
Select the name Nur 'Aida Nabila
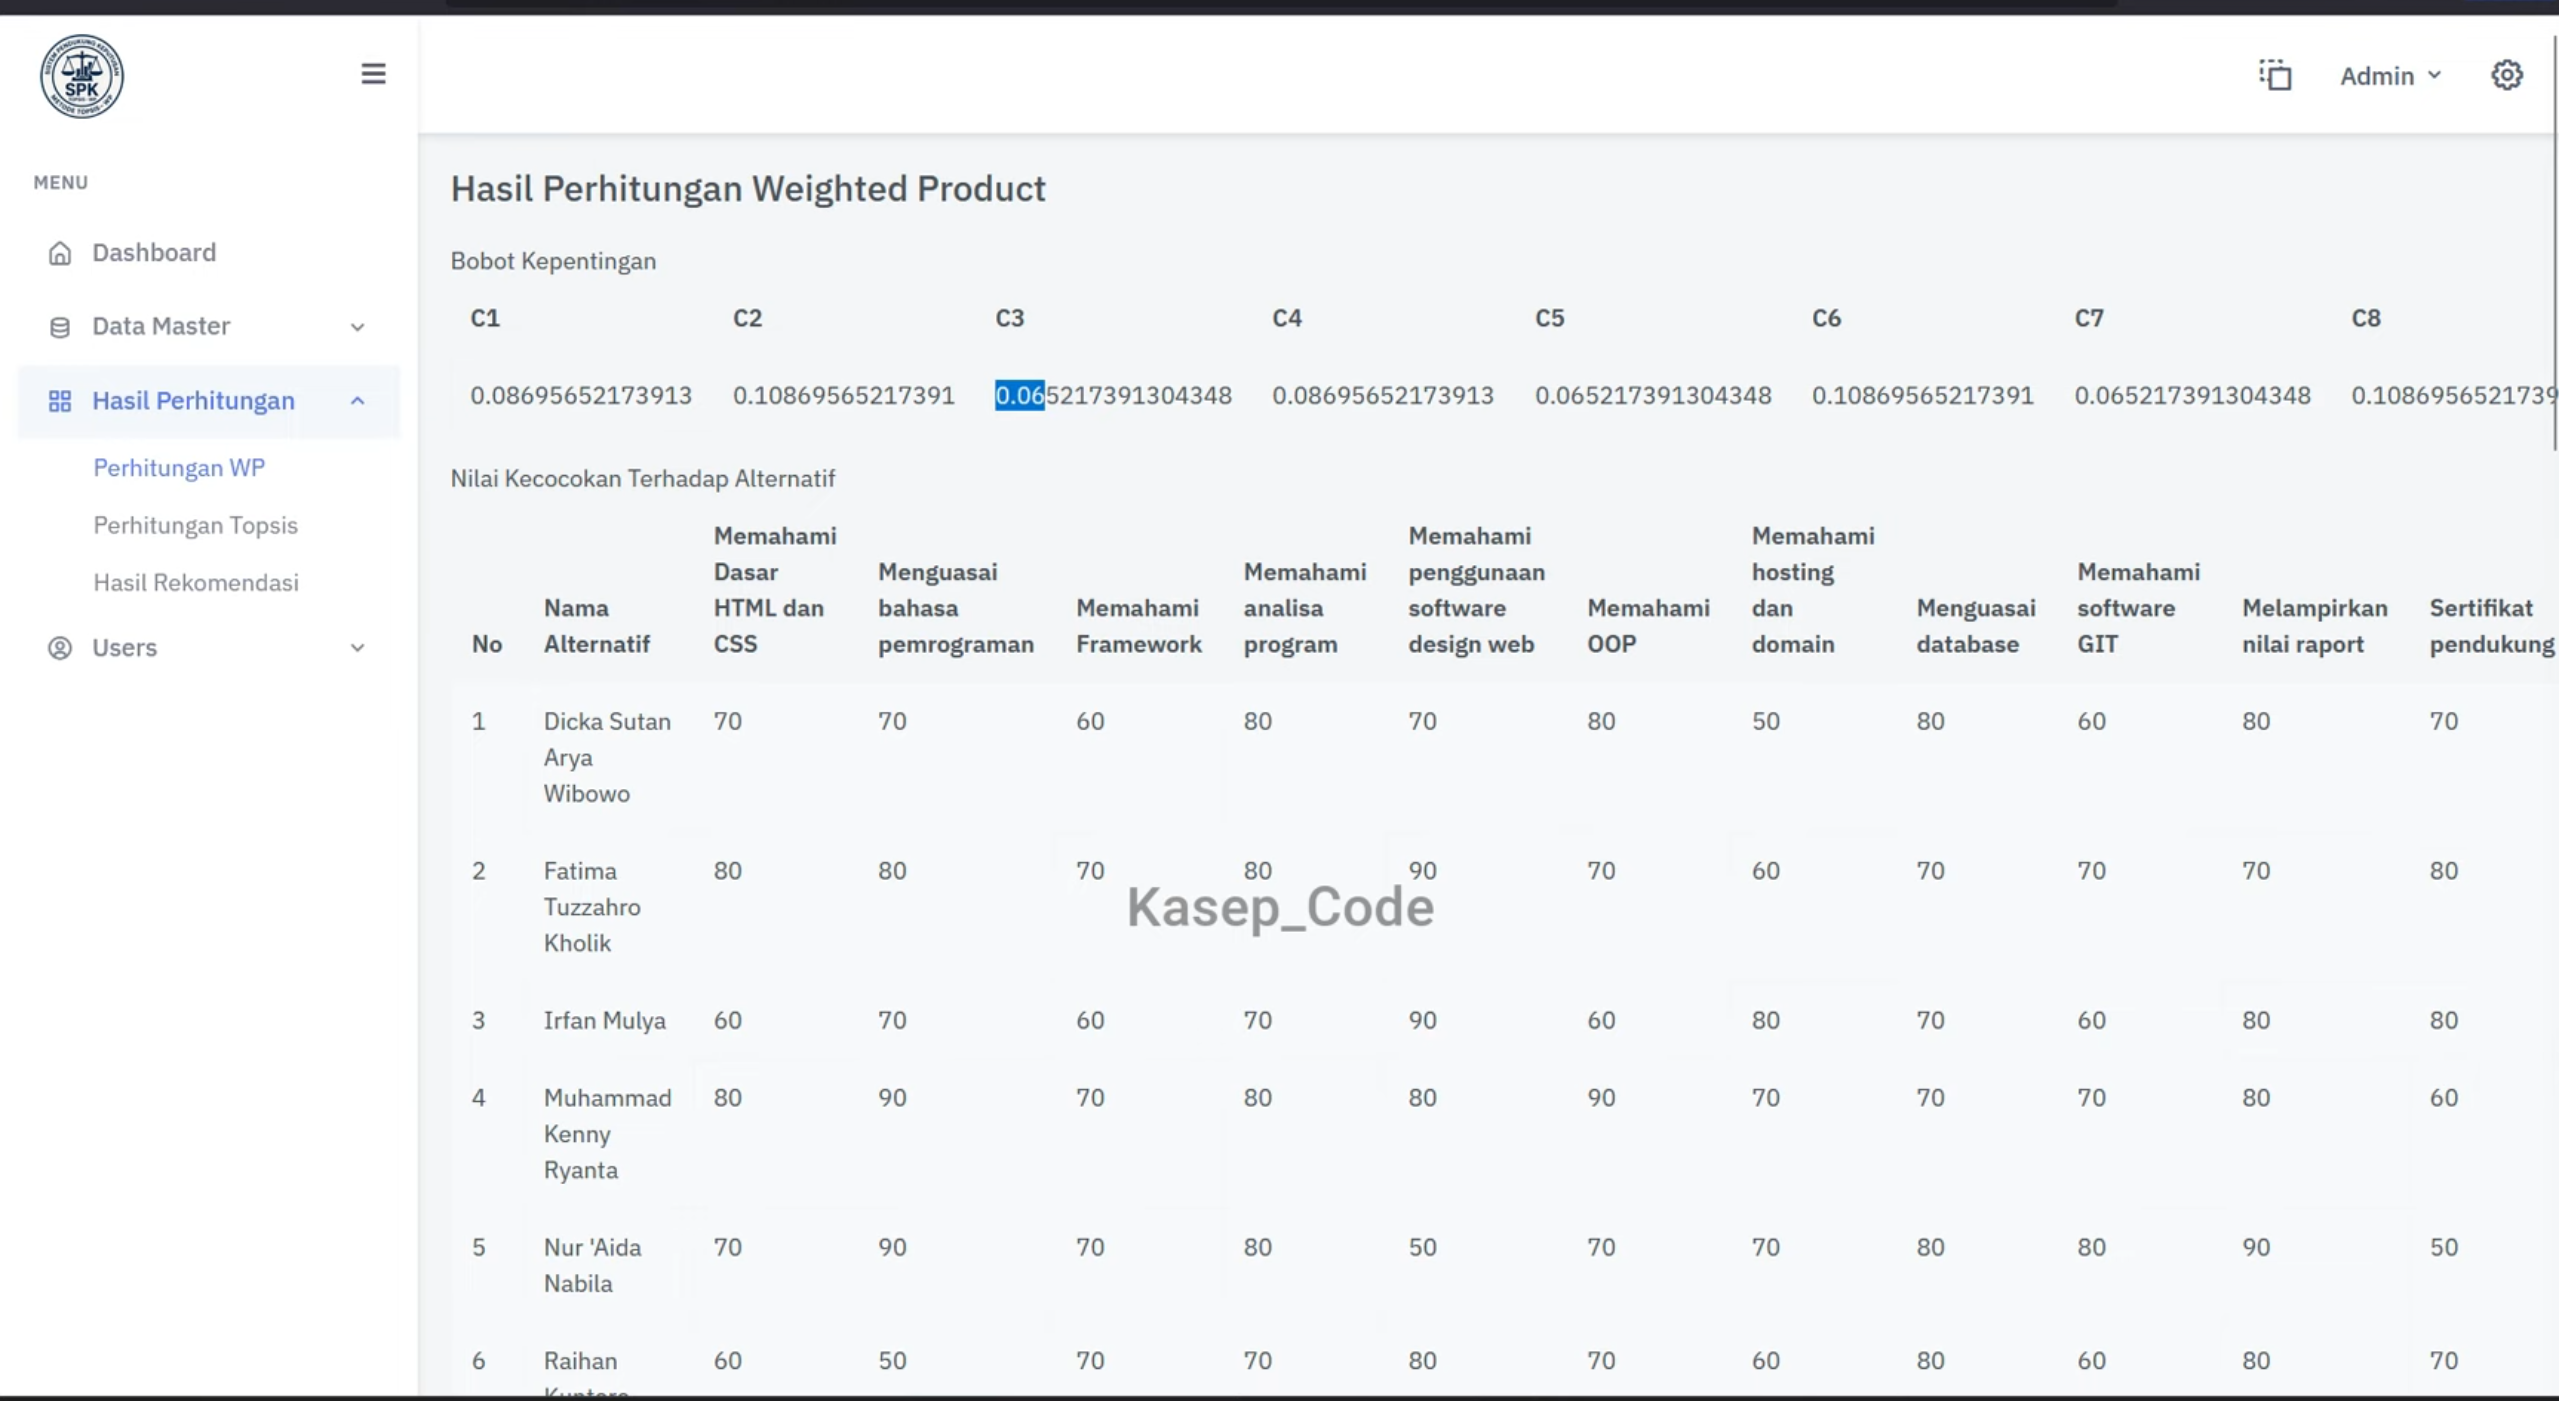click(592, 1265)
